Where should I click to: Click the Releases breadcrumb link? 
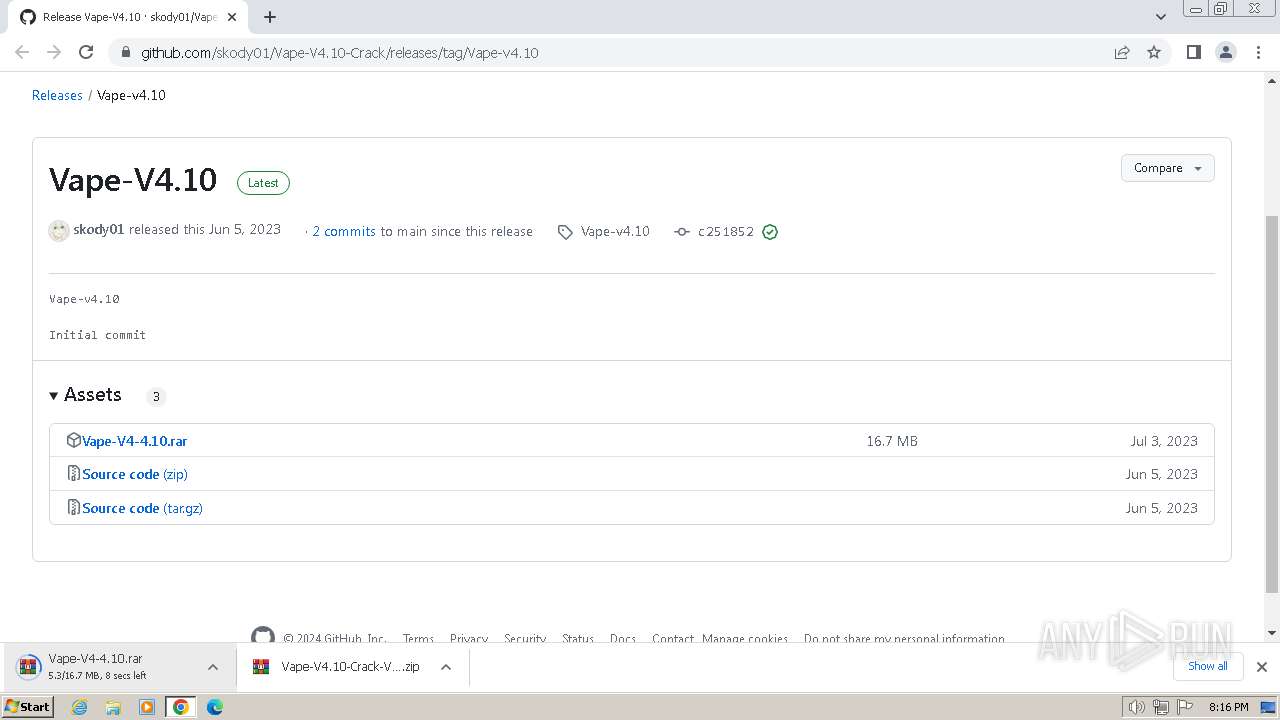57,95
